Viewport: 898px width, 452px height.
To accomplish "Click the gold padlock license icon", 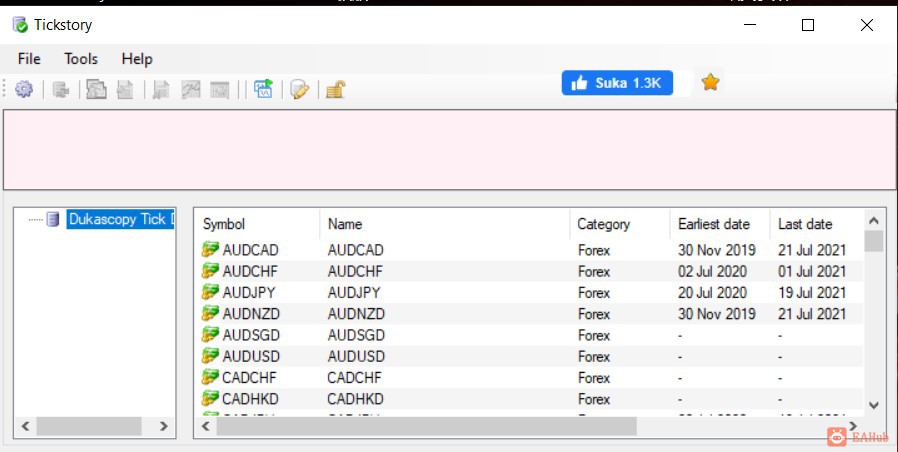I will (336, 89).
